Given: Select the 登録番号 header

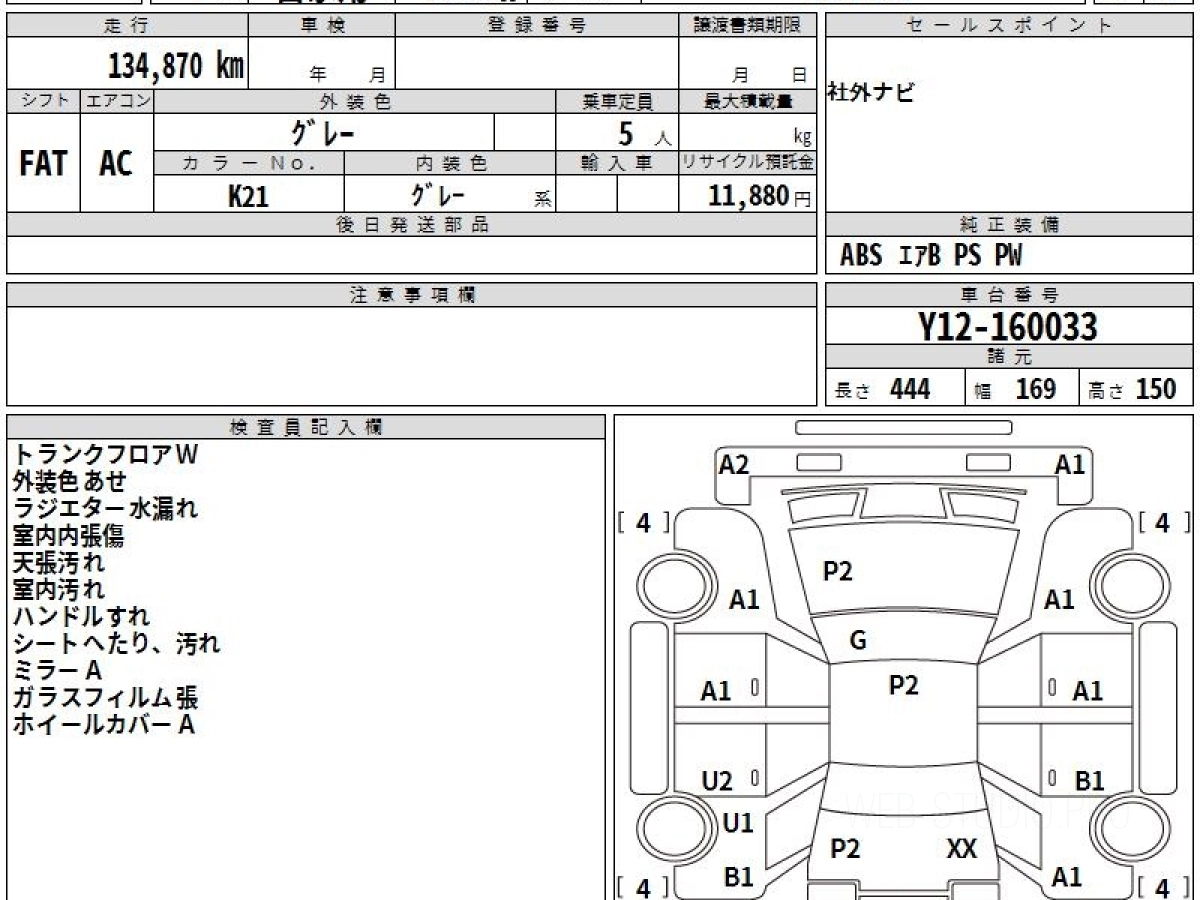Looking at the screenshot, I should 536,26.
